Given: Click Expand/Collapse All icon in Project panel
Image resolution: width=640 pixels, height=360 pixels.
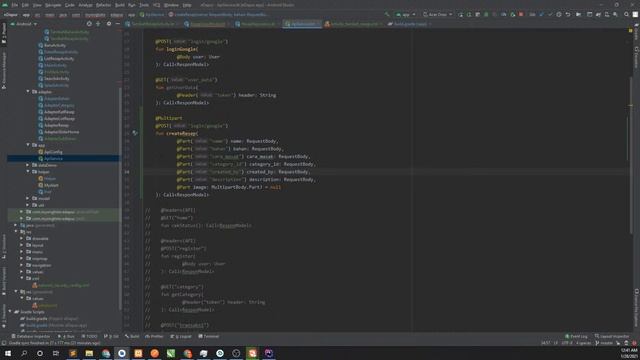Looking at the screenshot, I should [98, 24].
